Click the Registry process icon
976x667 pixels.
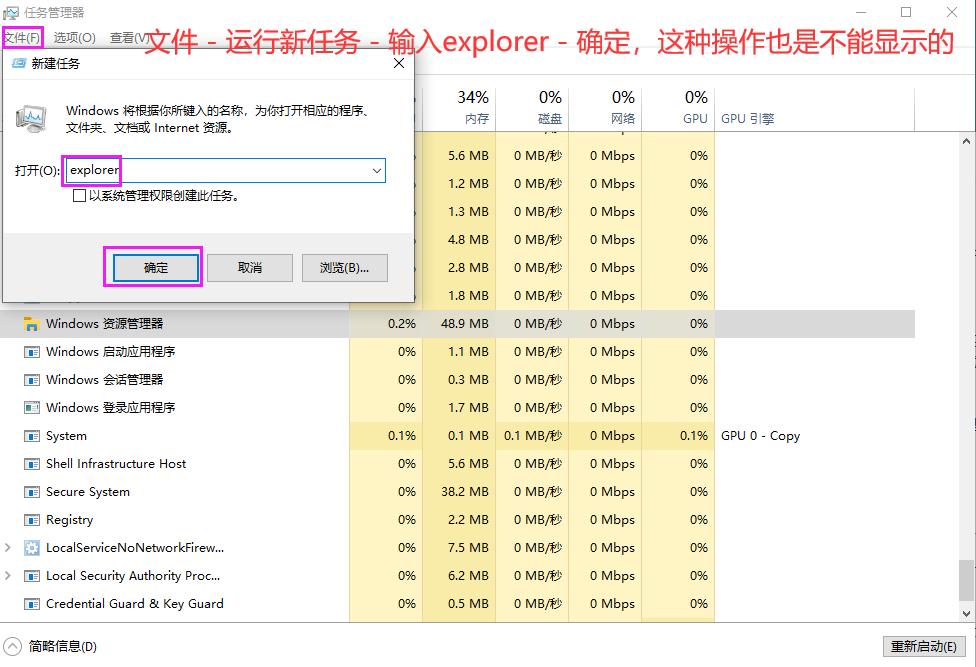pyautogui.click(x=33, y=520)
